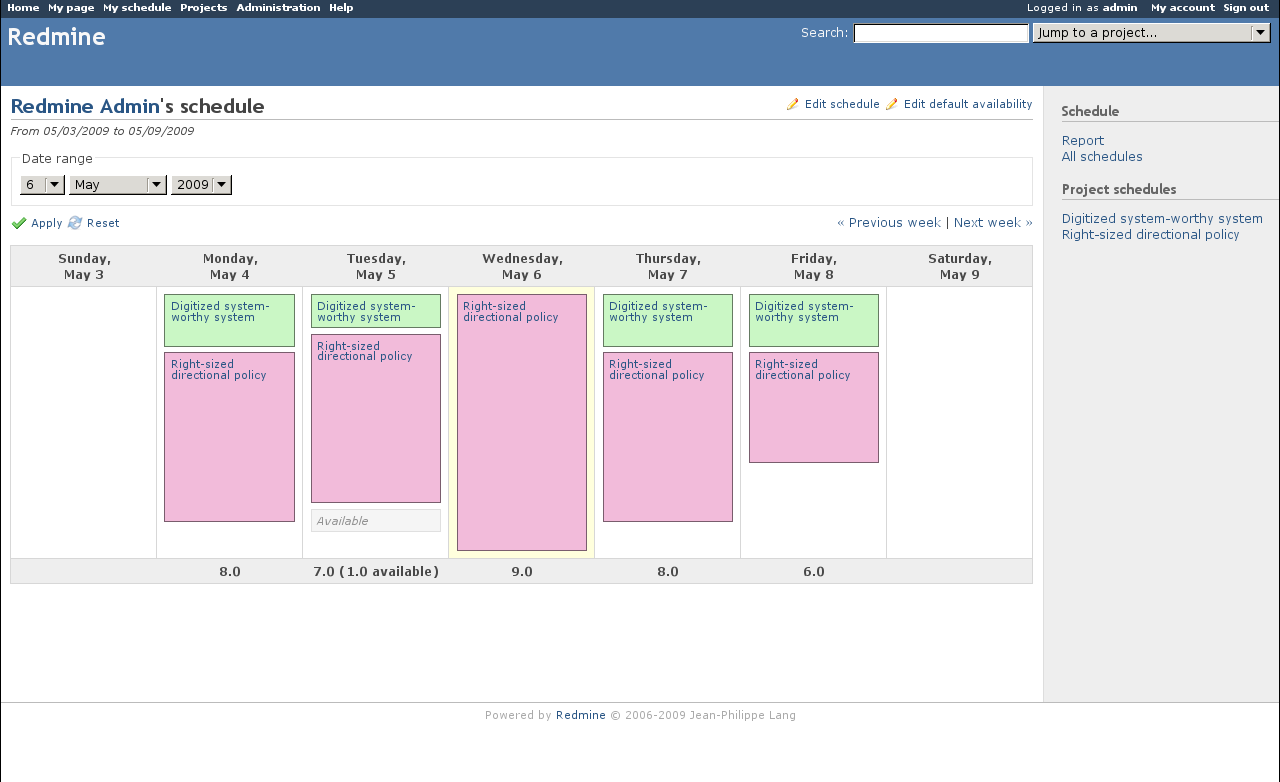Open the Home menu item
1280x782 pixels.
(23, 8)
